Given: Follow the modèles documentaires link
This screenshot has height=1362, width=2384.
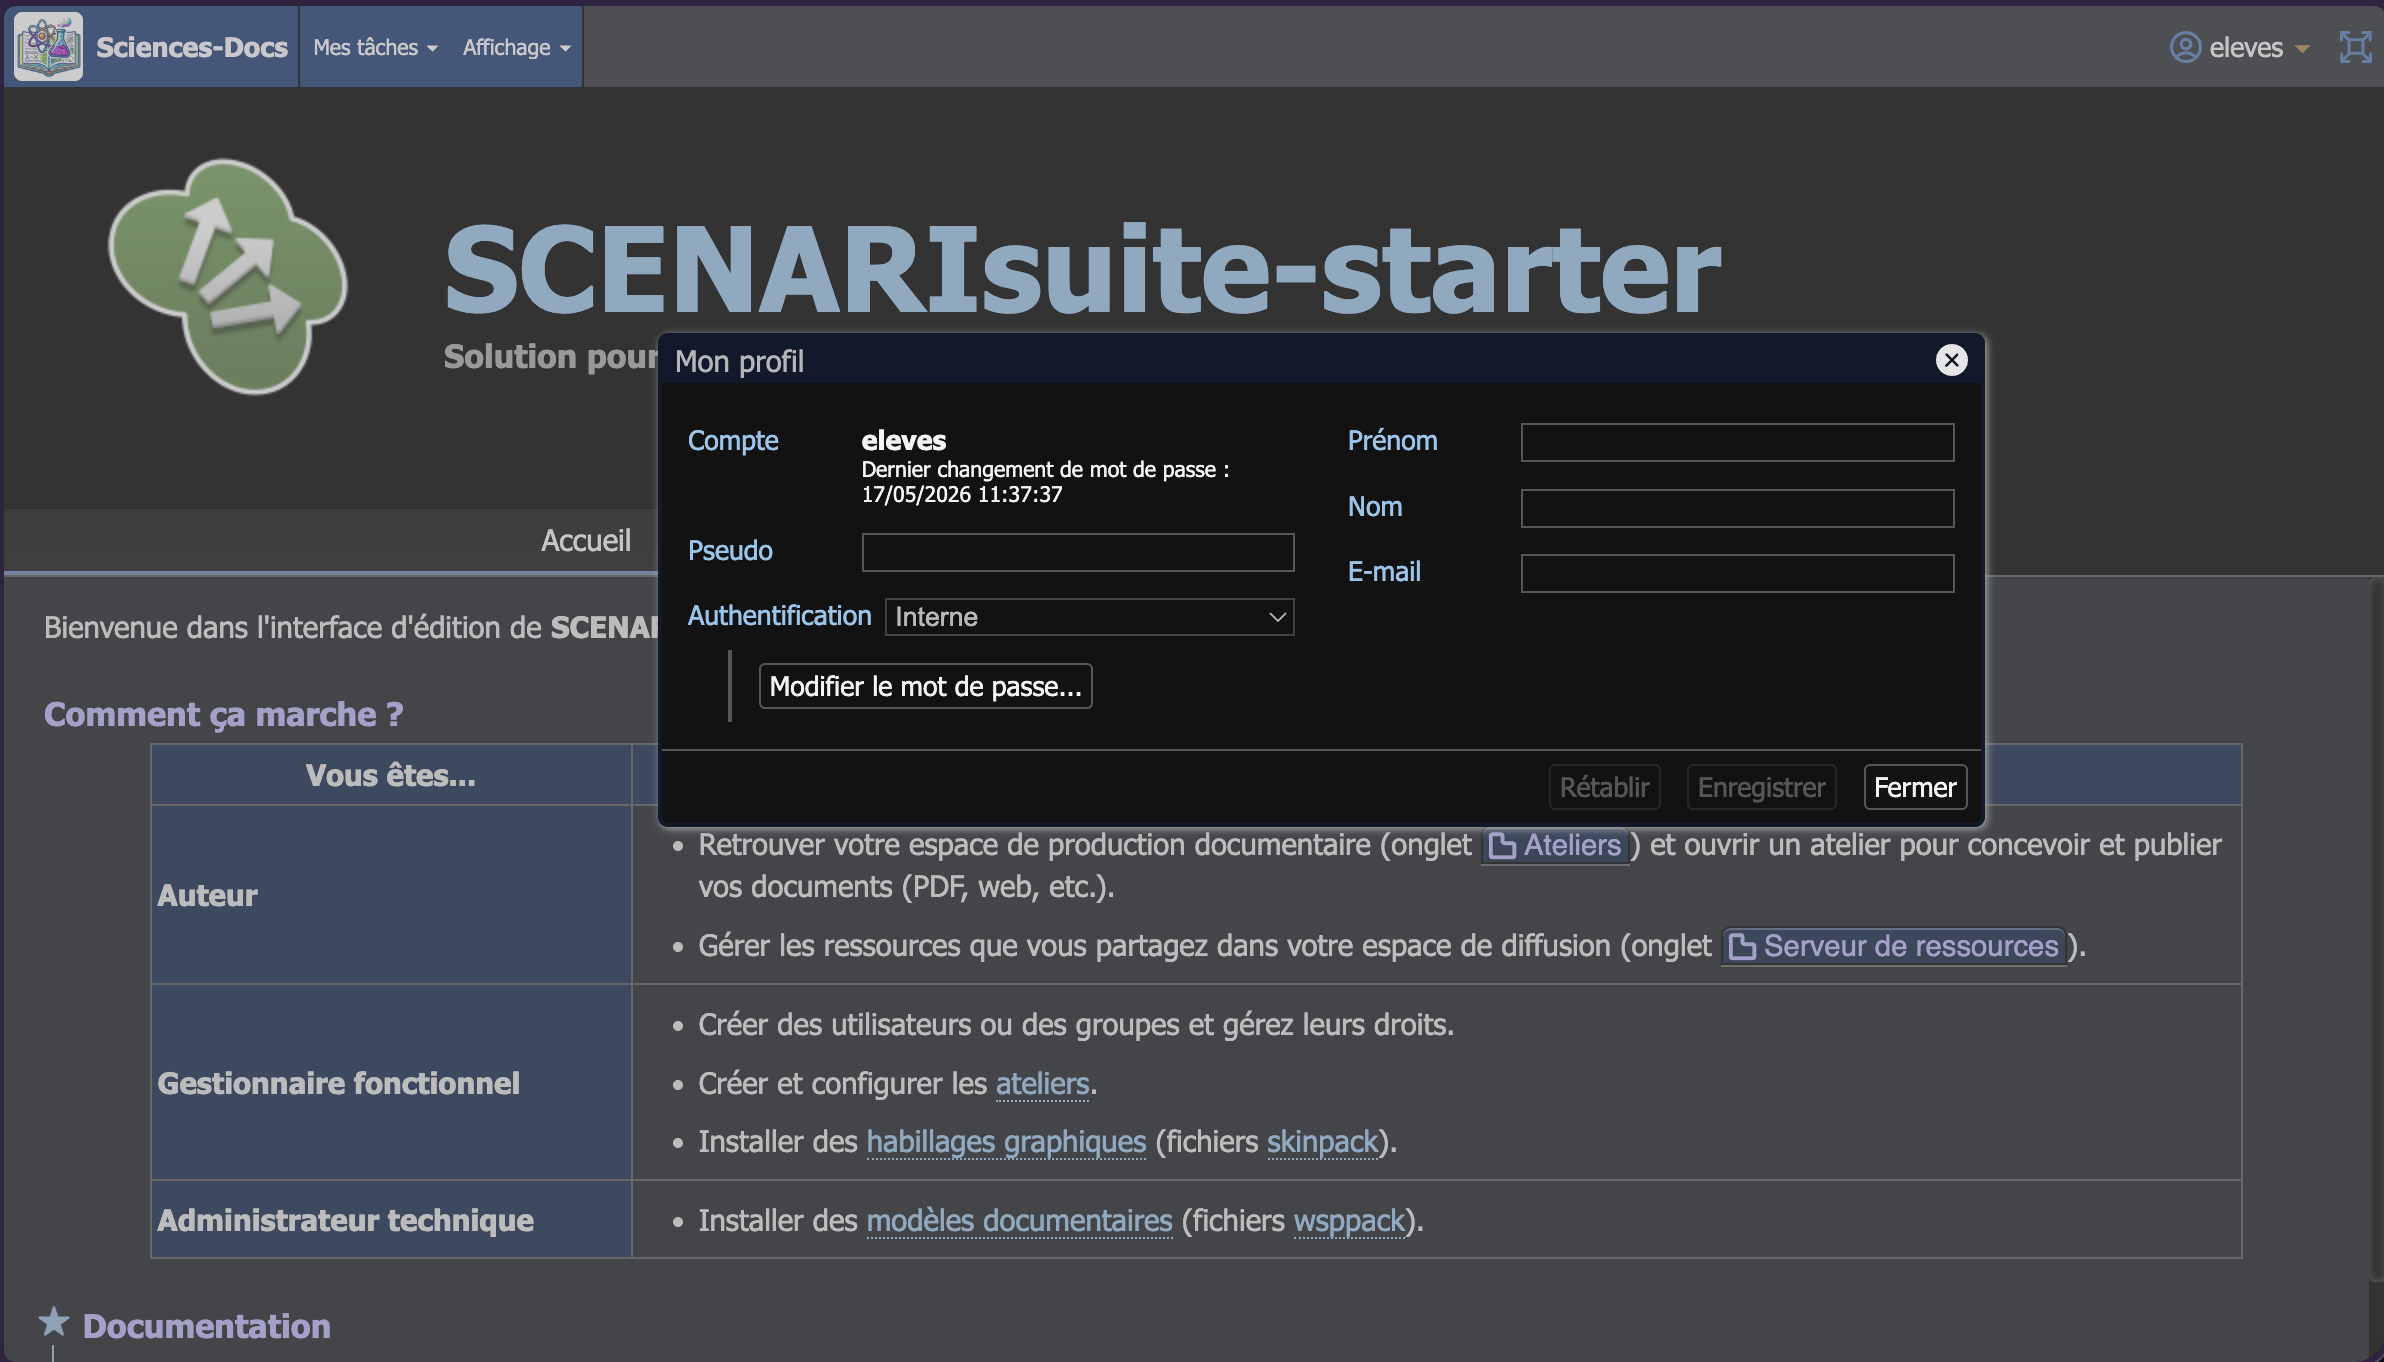Looking at the screenshot, I should 1019,1220.
